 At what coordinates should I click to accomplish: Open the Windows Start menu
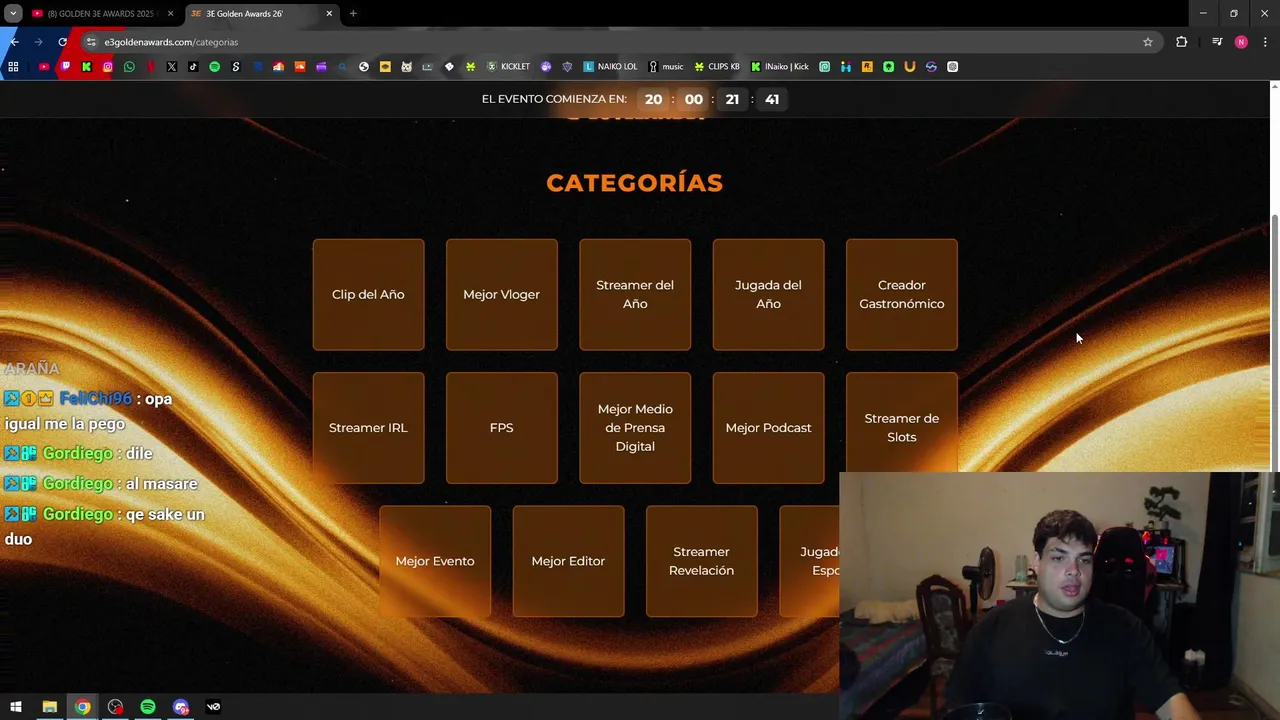pos(16,707)
